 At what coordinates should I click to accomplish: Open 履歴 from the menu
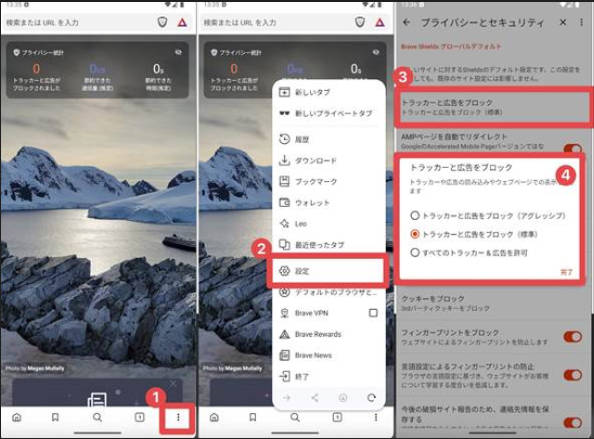click(x=329, y=139)
